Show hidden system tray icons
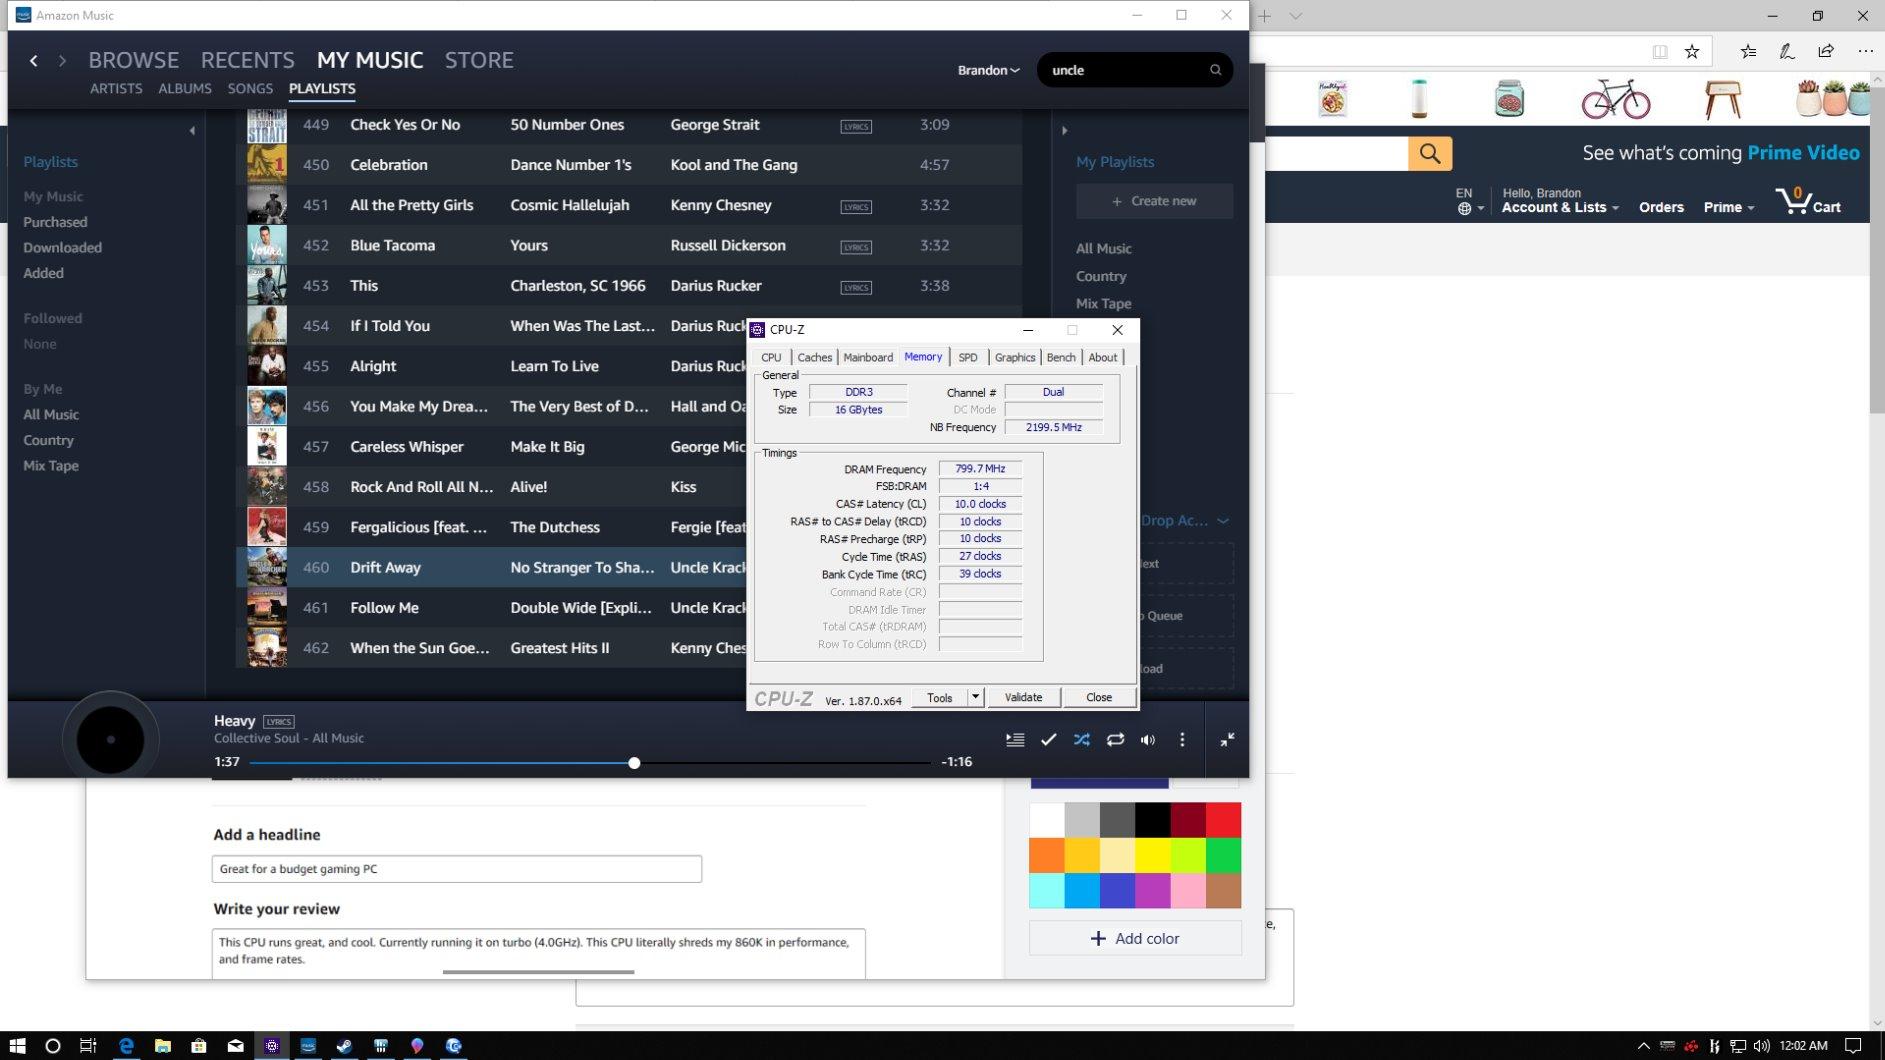Screen dimensions: 1885x1060 pyautogui.click(x=1643, y=1046)
